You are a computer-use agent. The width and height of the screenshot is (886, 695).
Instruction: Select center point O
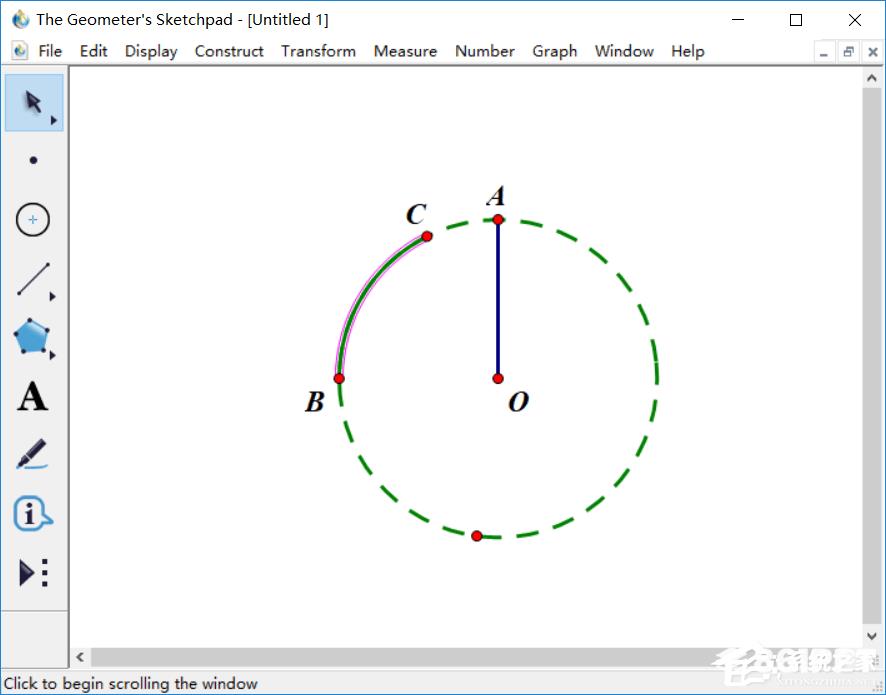pos(498,378)
